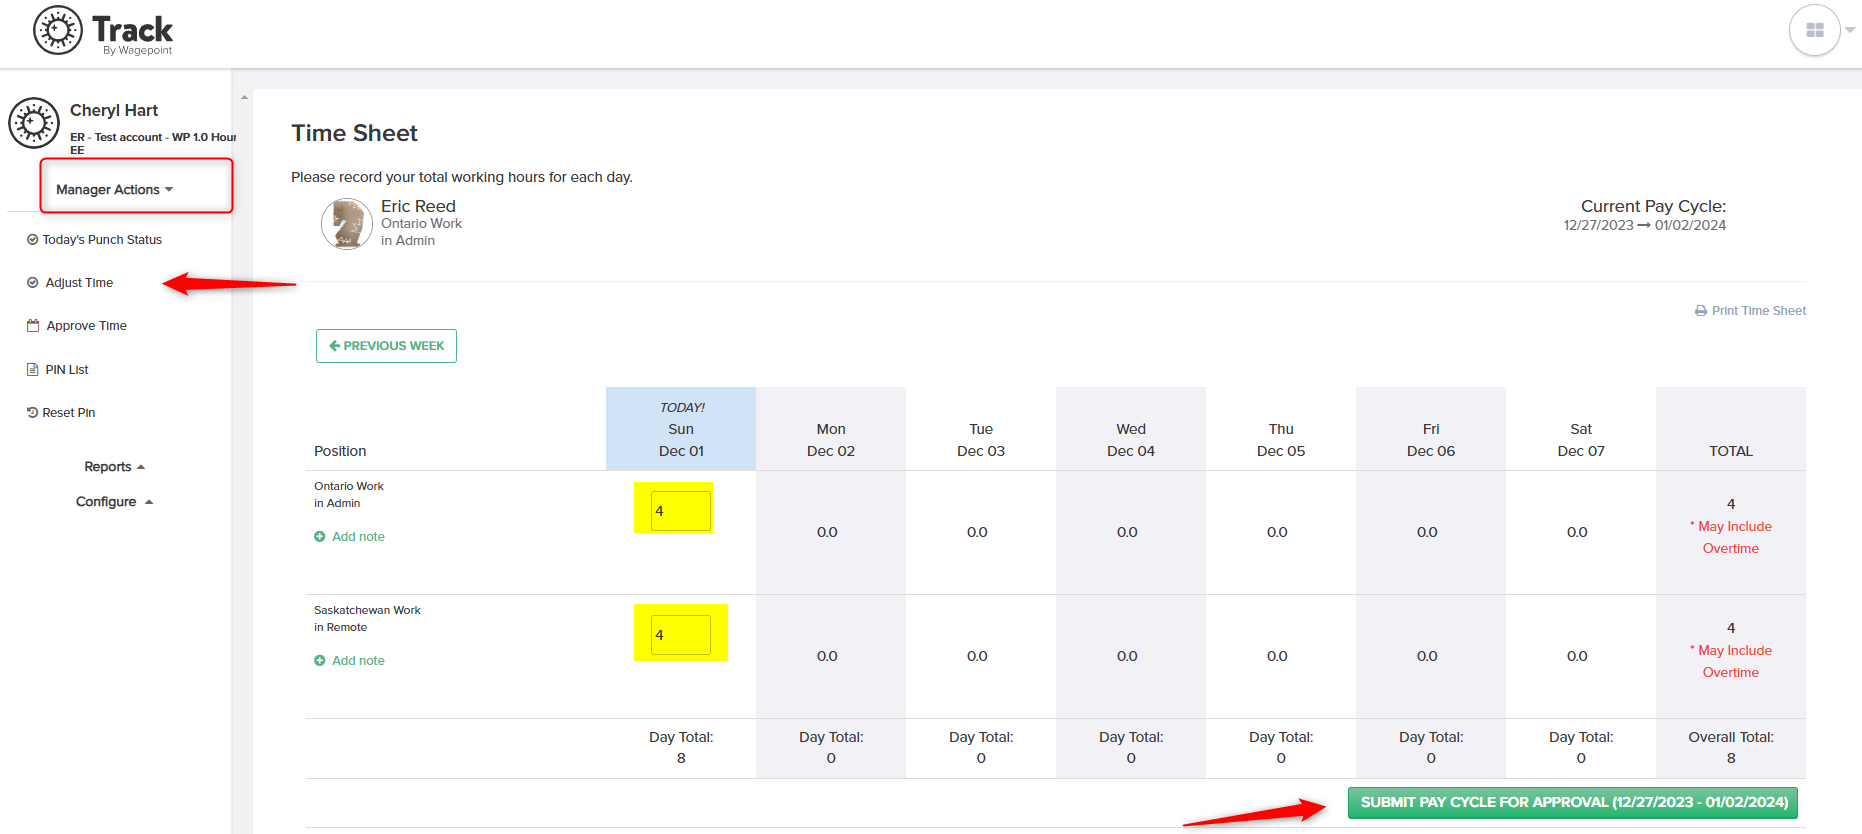Click the Saskatchewan Work Sunday hours field

pos(681,635)
